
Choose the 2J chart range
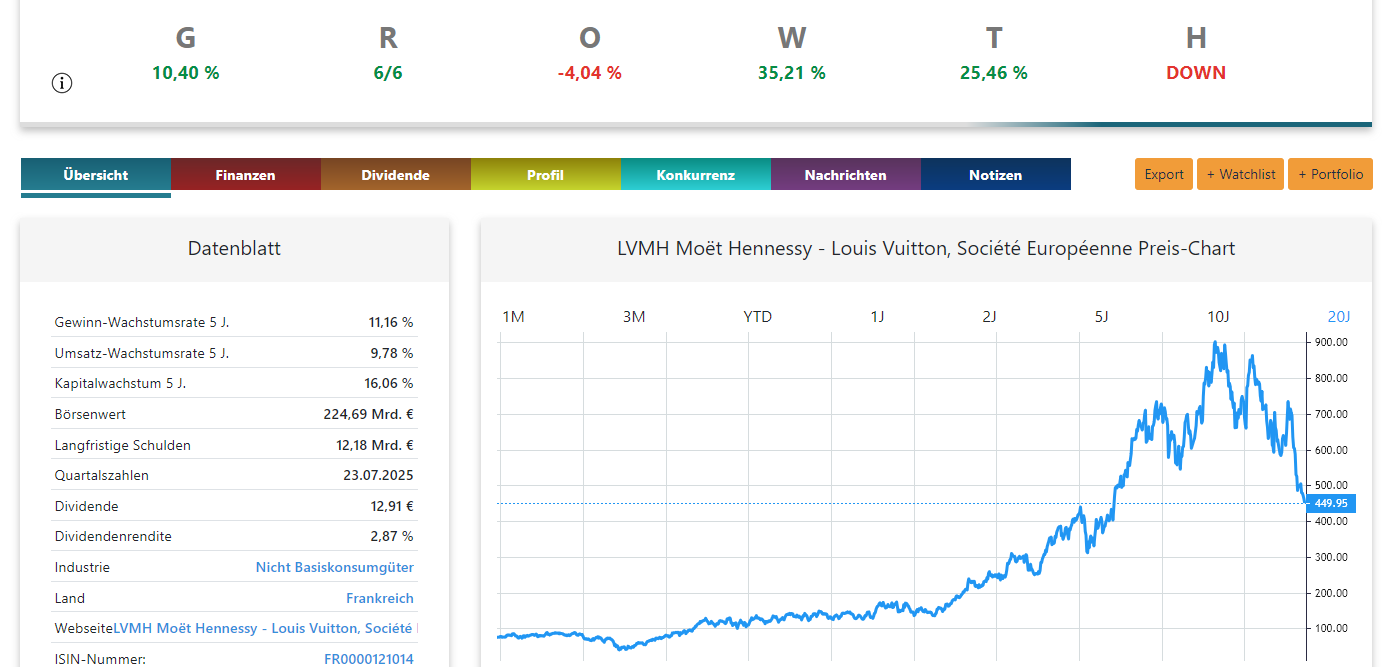click(x=989, y=317)
